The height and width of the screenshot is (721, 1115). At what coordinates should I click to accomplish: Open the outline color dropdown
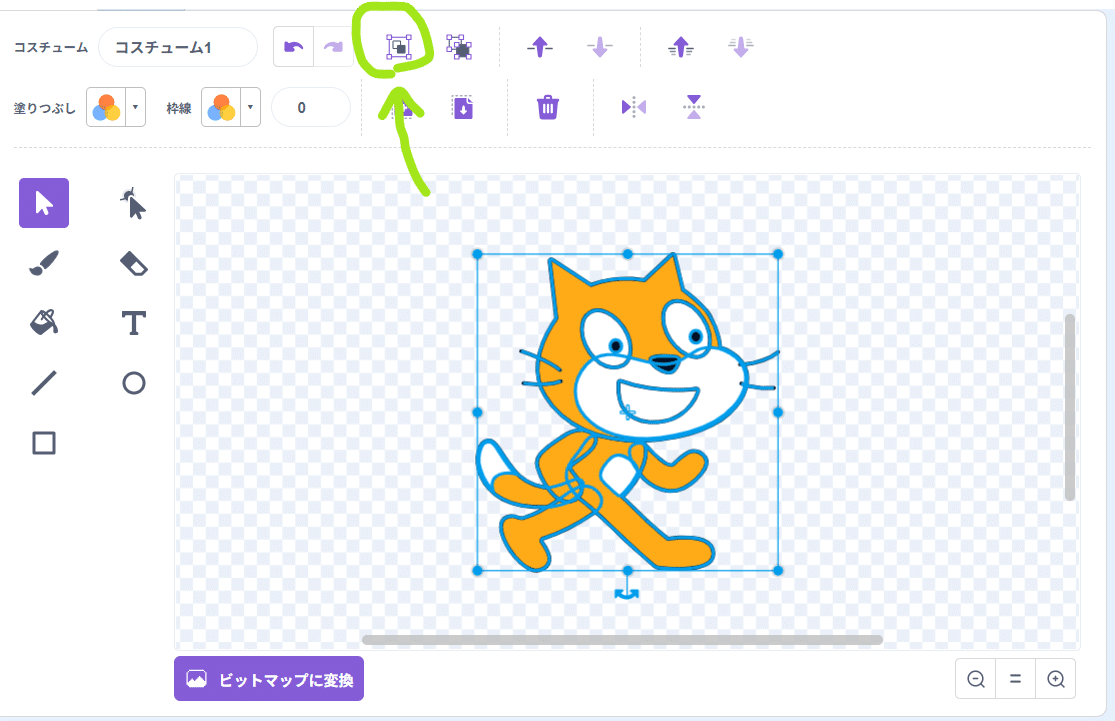coord(249,106)
